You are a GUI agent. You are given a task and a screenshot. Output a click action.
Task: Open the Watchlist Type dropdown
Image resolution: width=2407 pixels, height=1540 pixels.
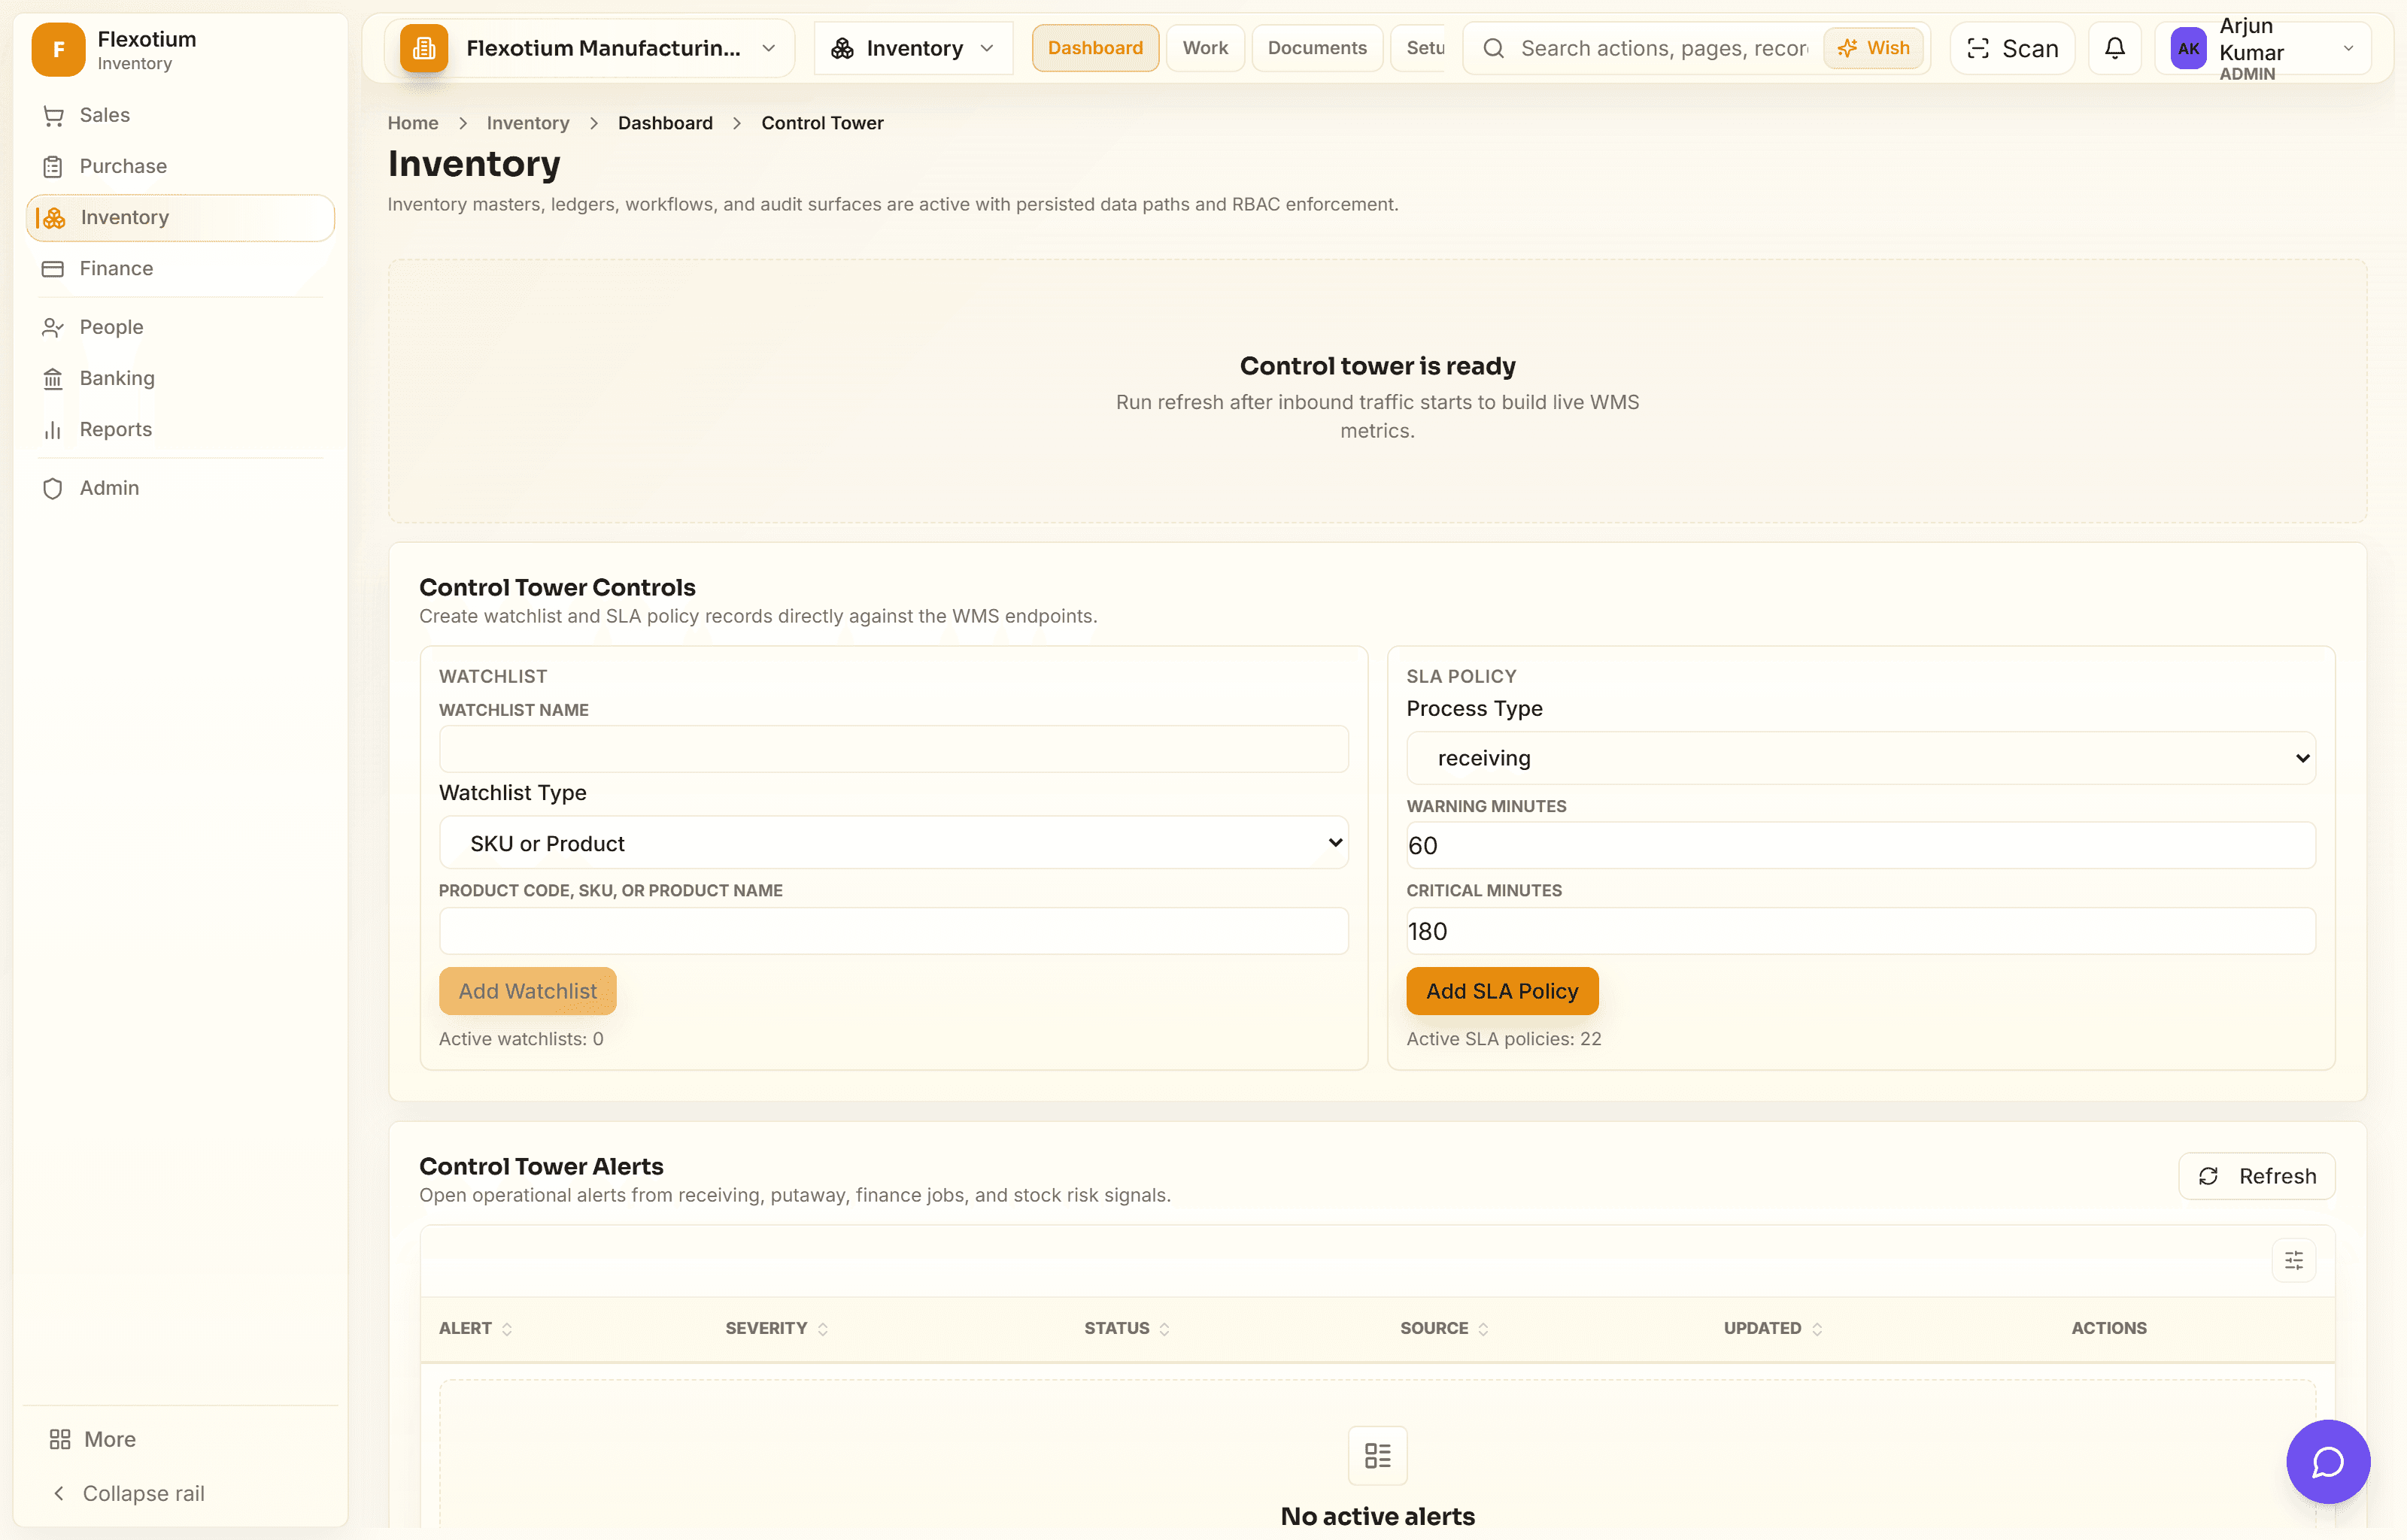(893, 842)
